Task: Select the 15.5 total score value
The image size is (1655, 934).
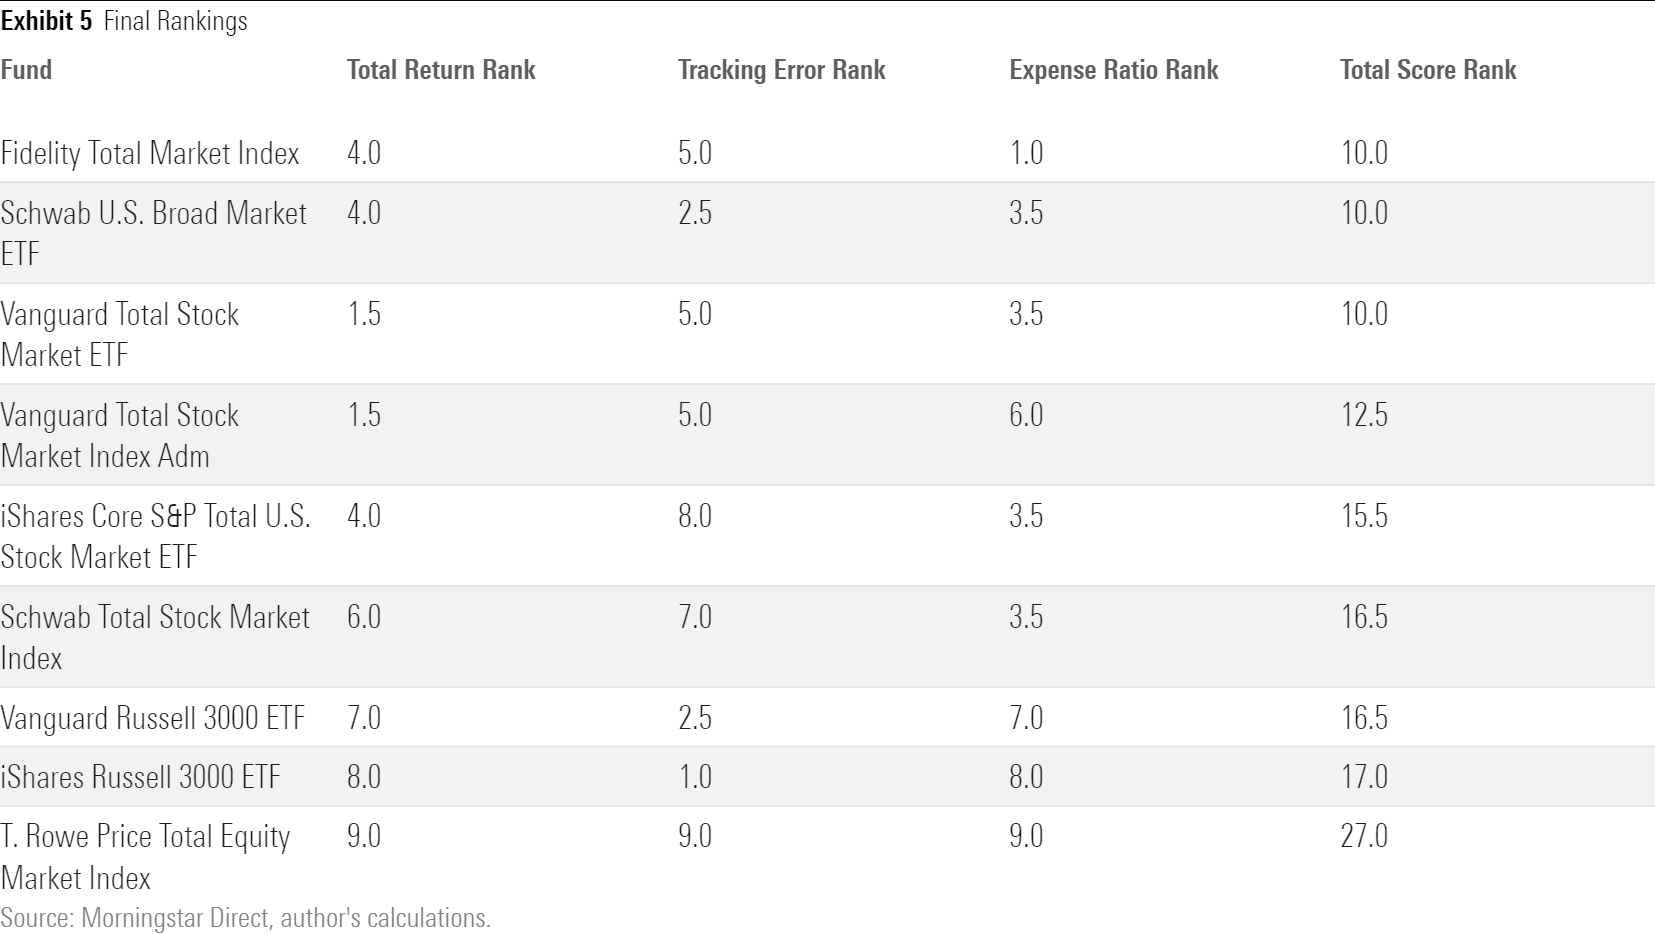Action: (1364, 516)
